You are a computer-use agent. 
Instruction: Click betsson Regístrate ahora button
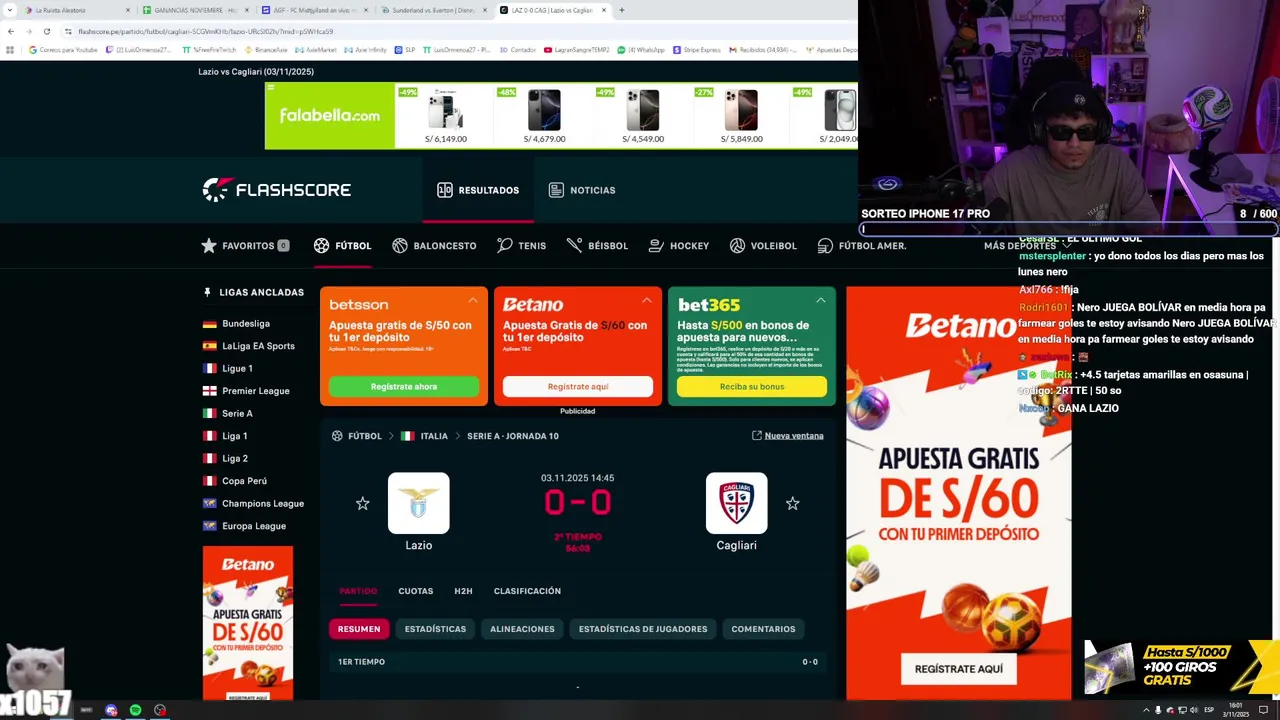tap(404, 387)
